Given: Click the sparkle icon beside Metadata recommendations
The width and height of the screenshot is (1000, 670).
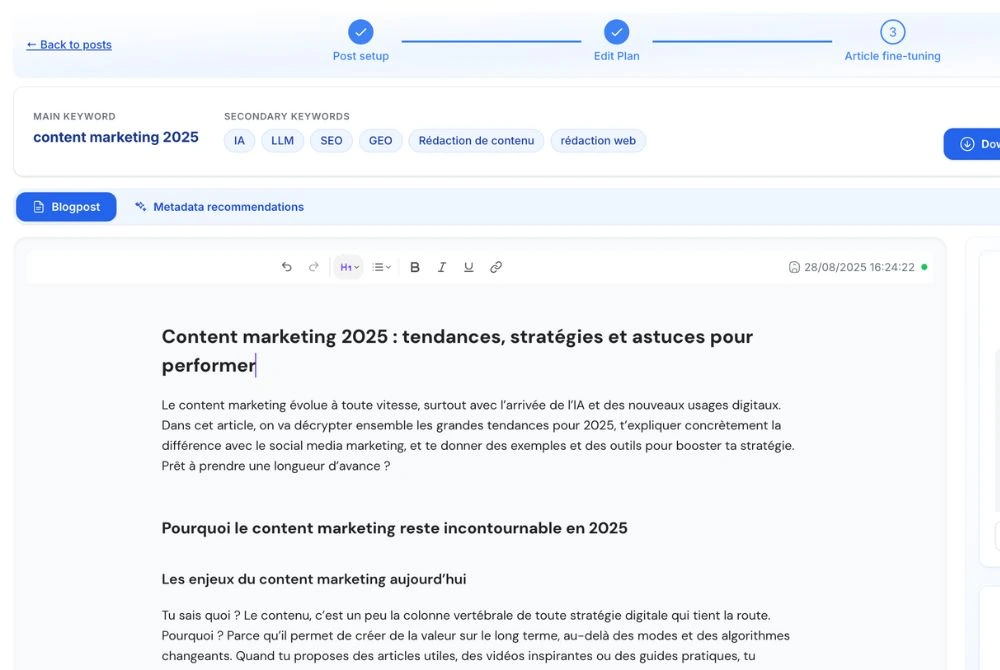Looking at the screenshot, I should point(143,206).
